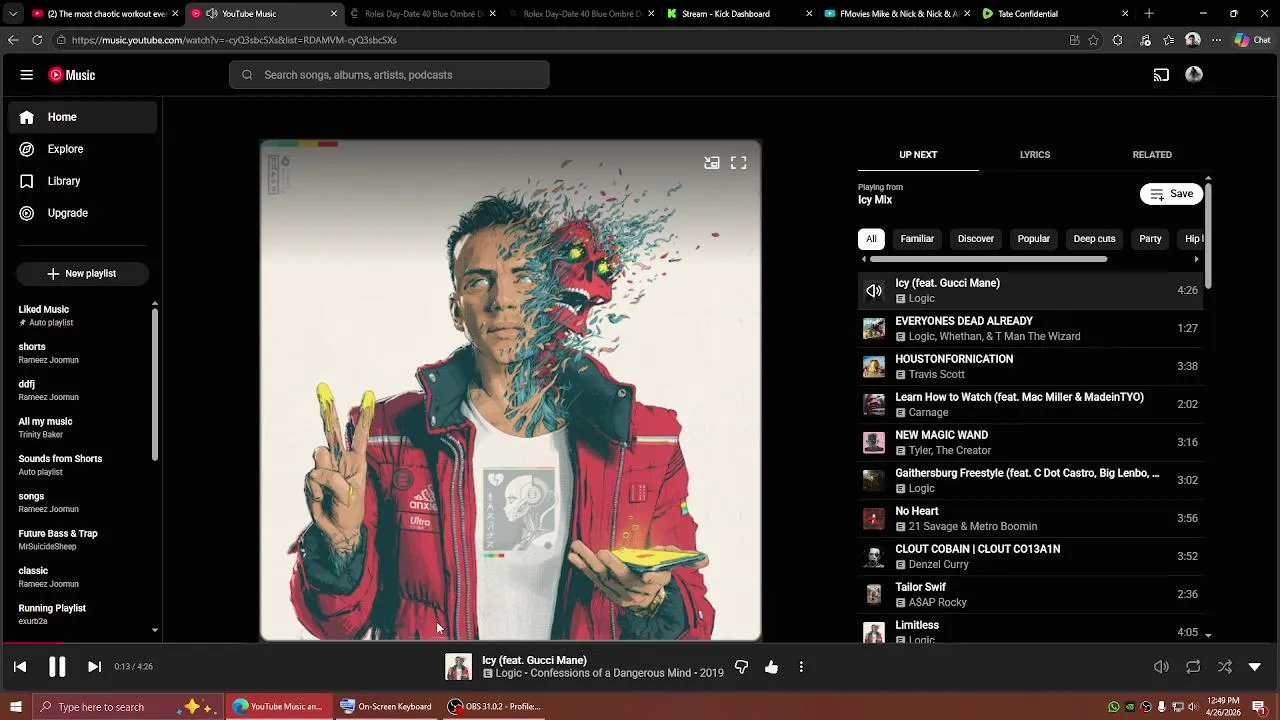Screen dimensions: 1280x720
Task: Switch to Tate Confidential tab
Action: [1055, 14]
